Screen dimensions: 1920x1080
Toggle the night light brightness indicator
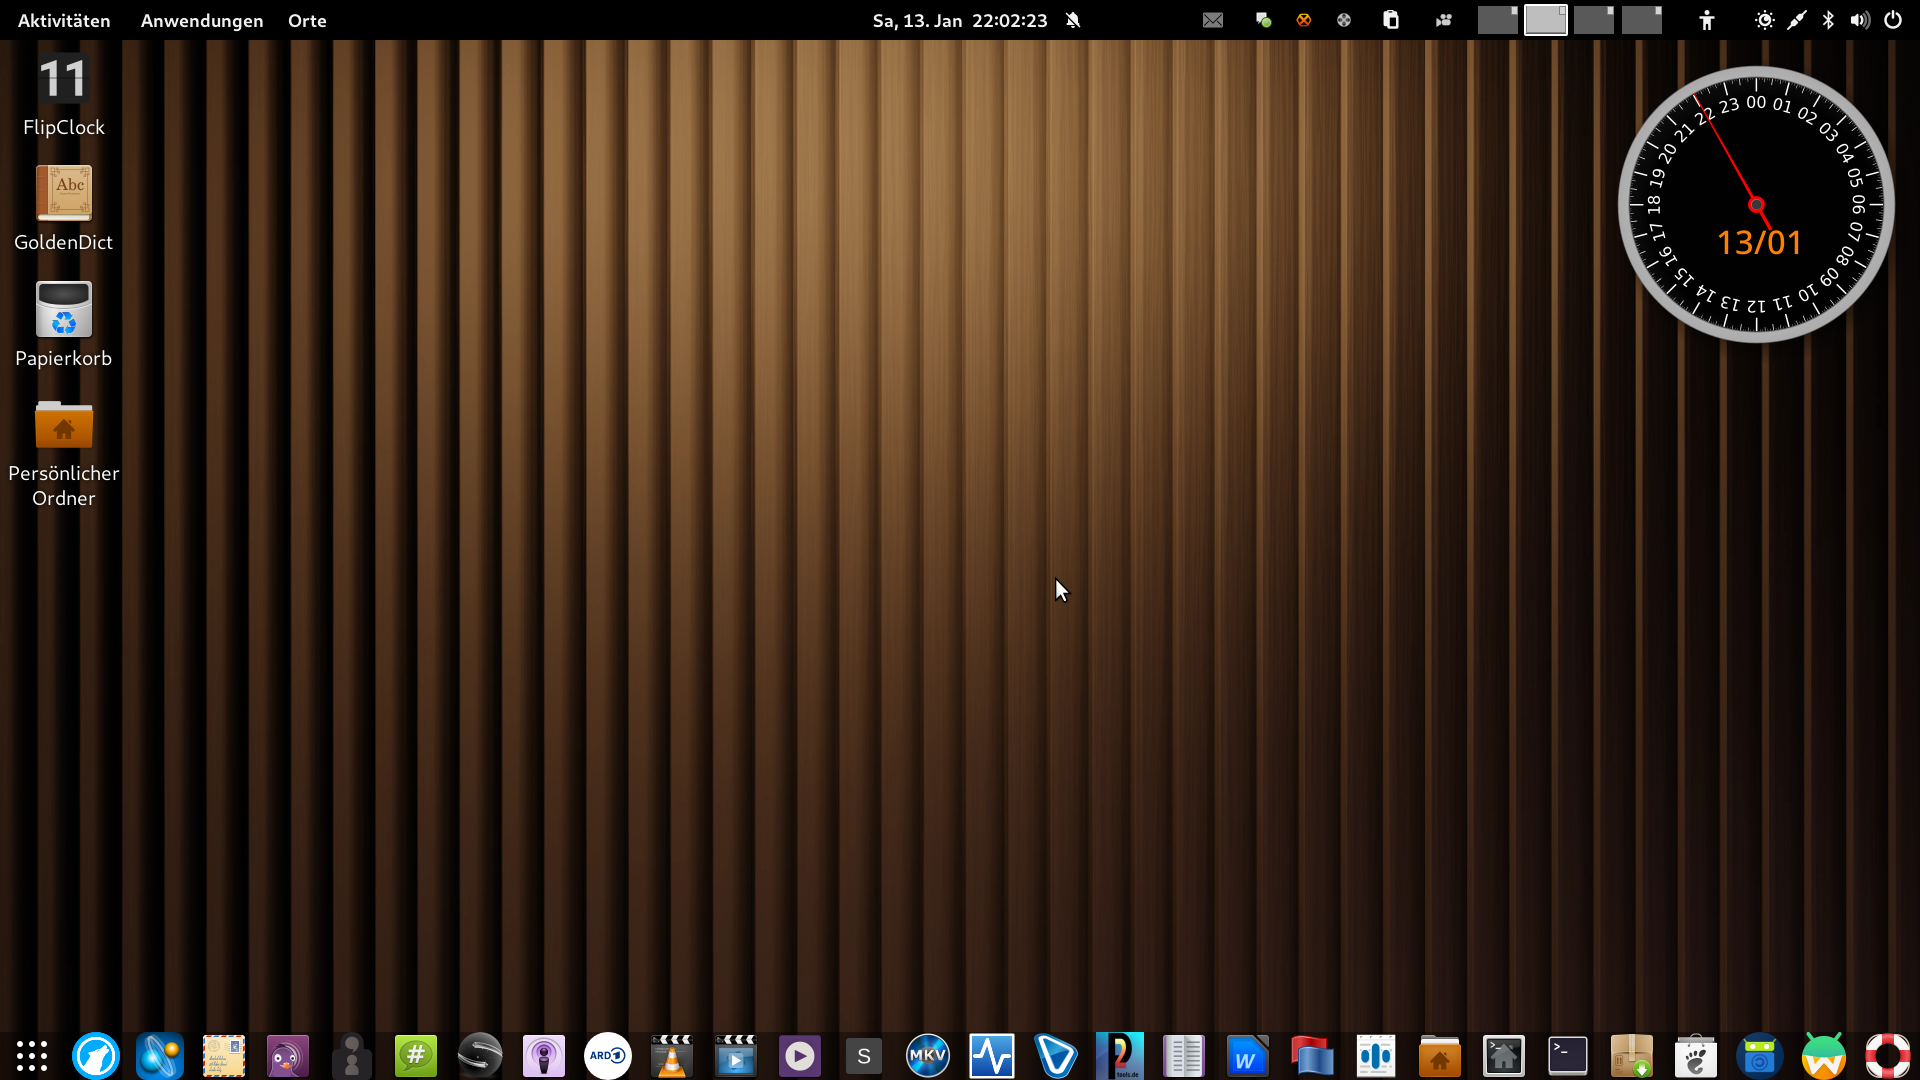click(x=1764, y=20)
